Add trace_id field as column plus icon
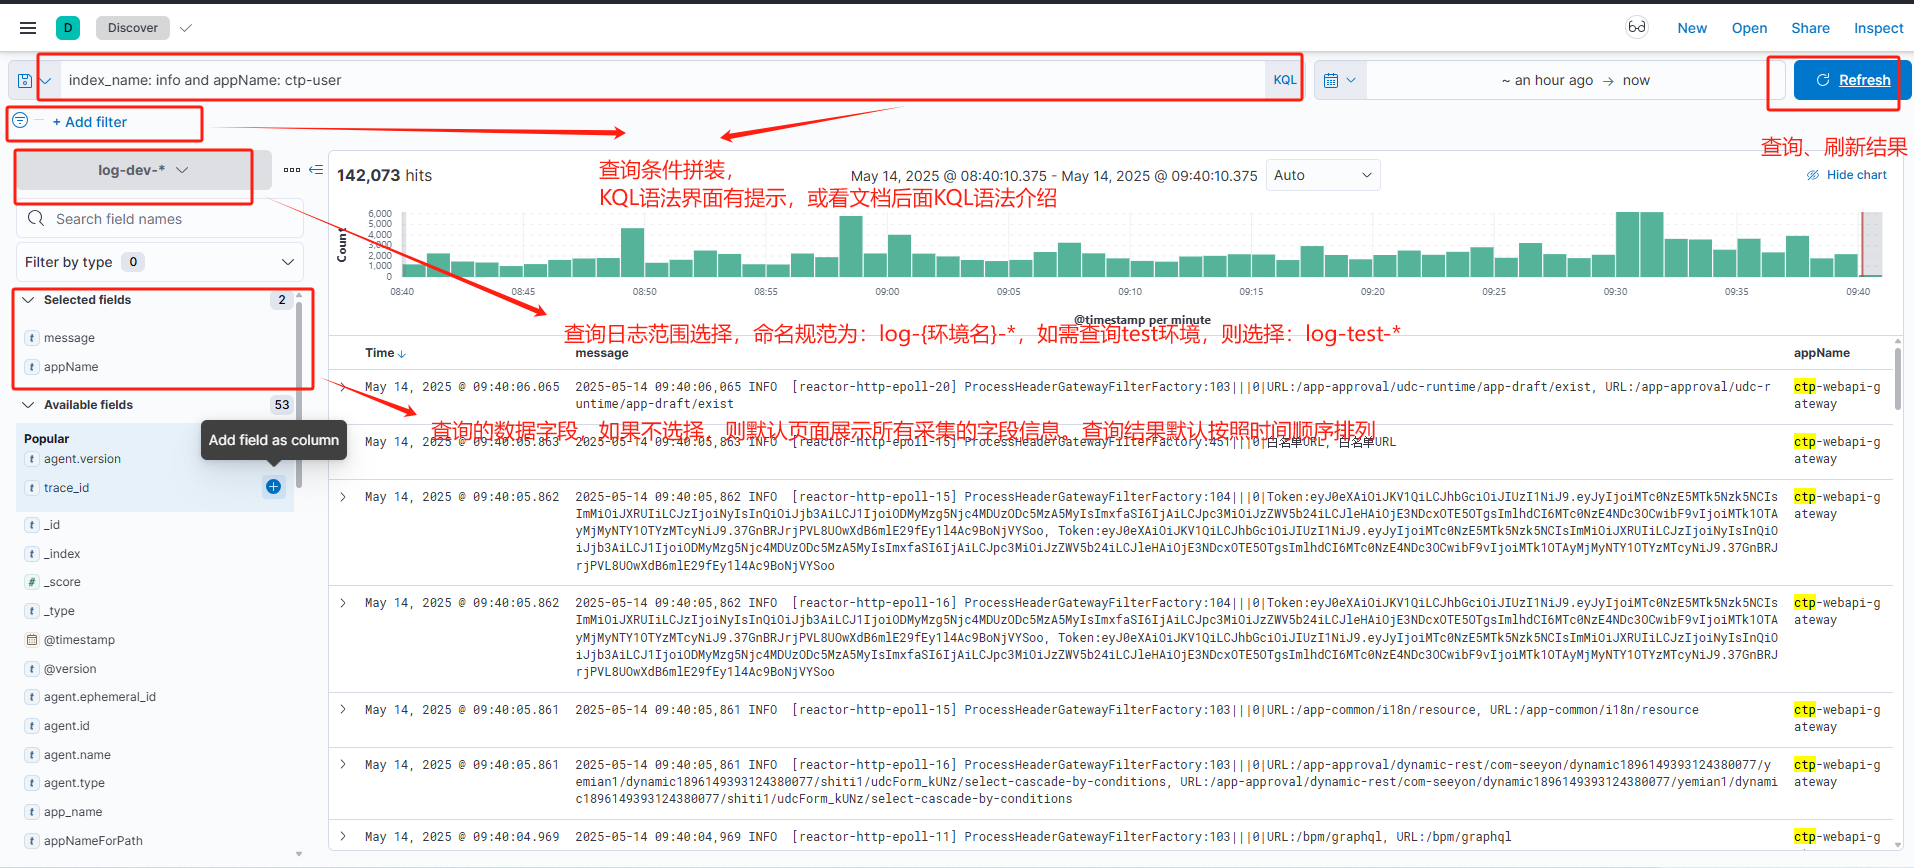 click(274, 487)
